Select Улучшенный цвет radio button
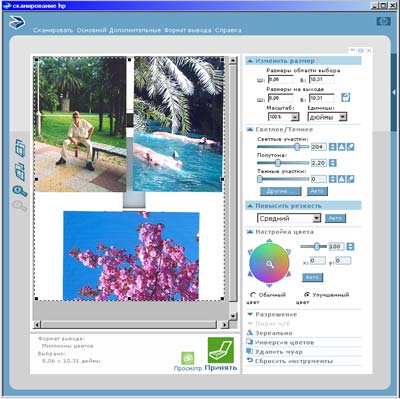Viewport: 400px width, 399px height. pos(307,295)
